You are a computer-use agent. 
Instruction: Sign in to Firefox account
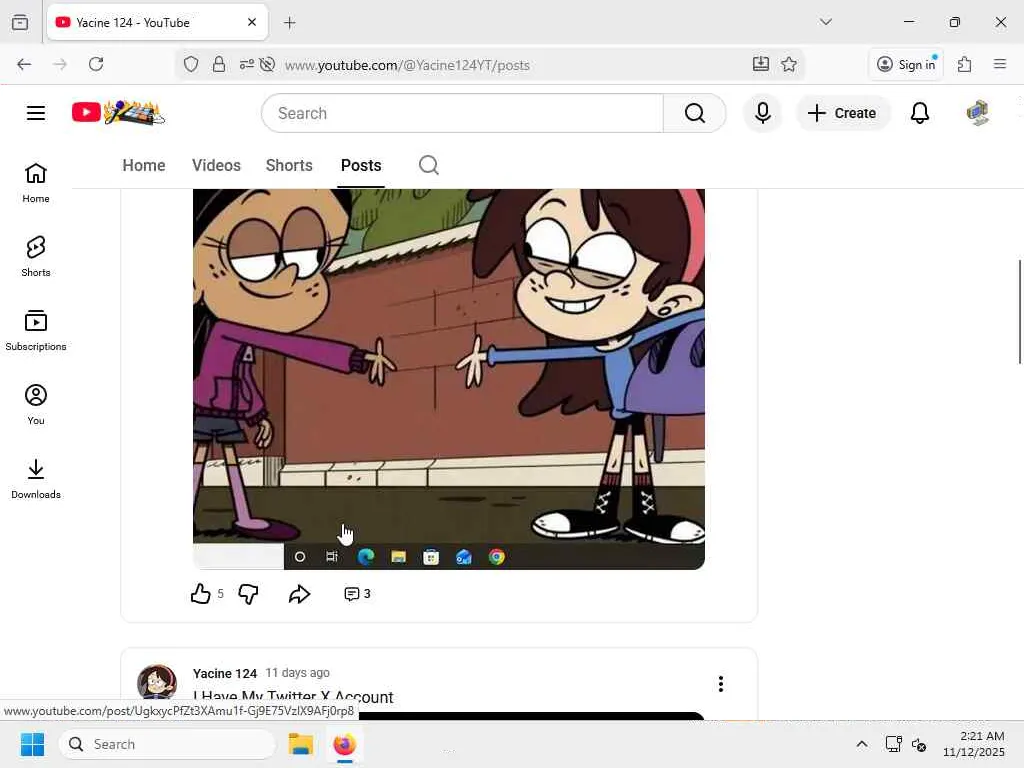906,64
